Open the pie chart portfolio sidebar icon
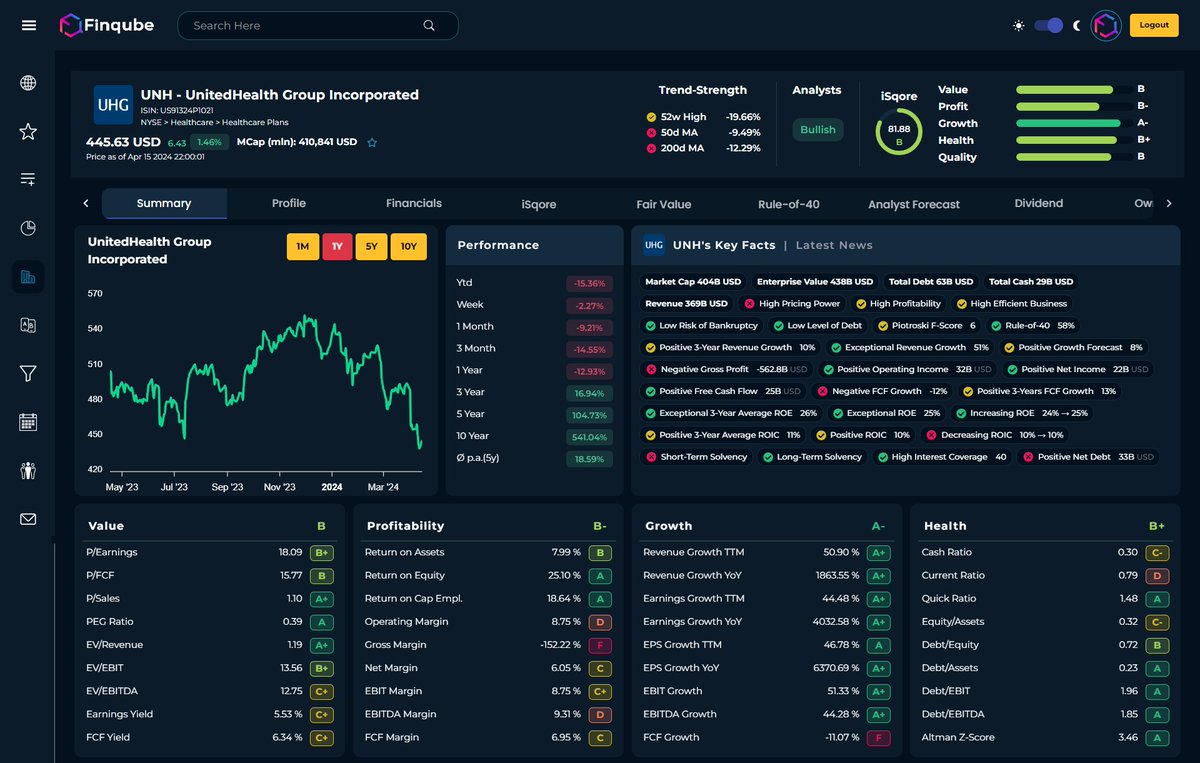The image size is (1200, 763). click(28, 228)
